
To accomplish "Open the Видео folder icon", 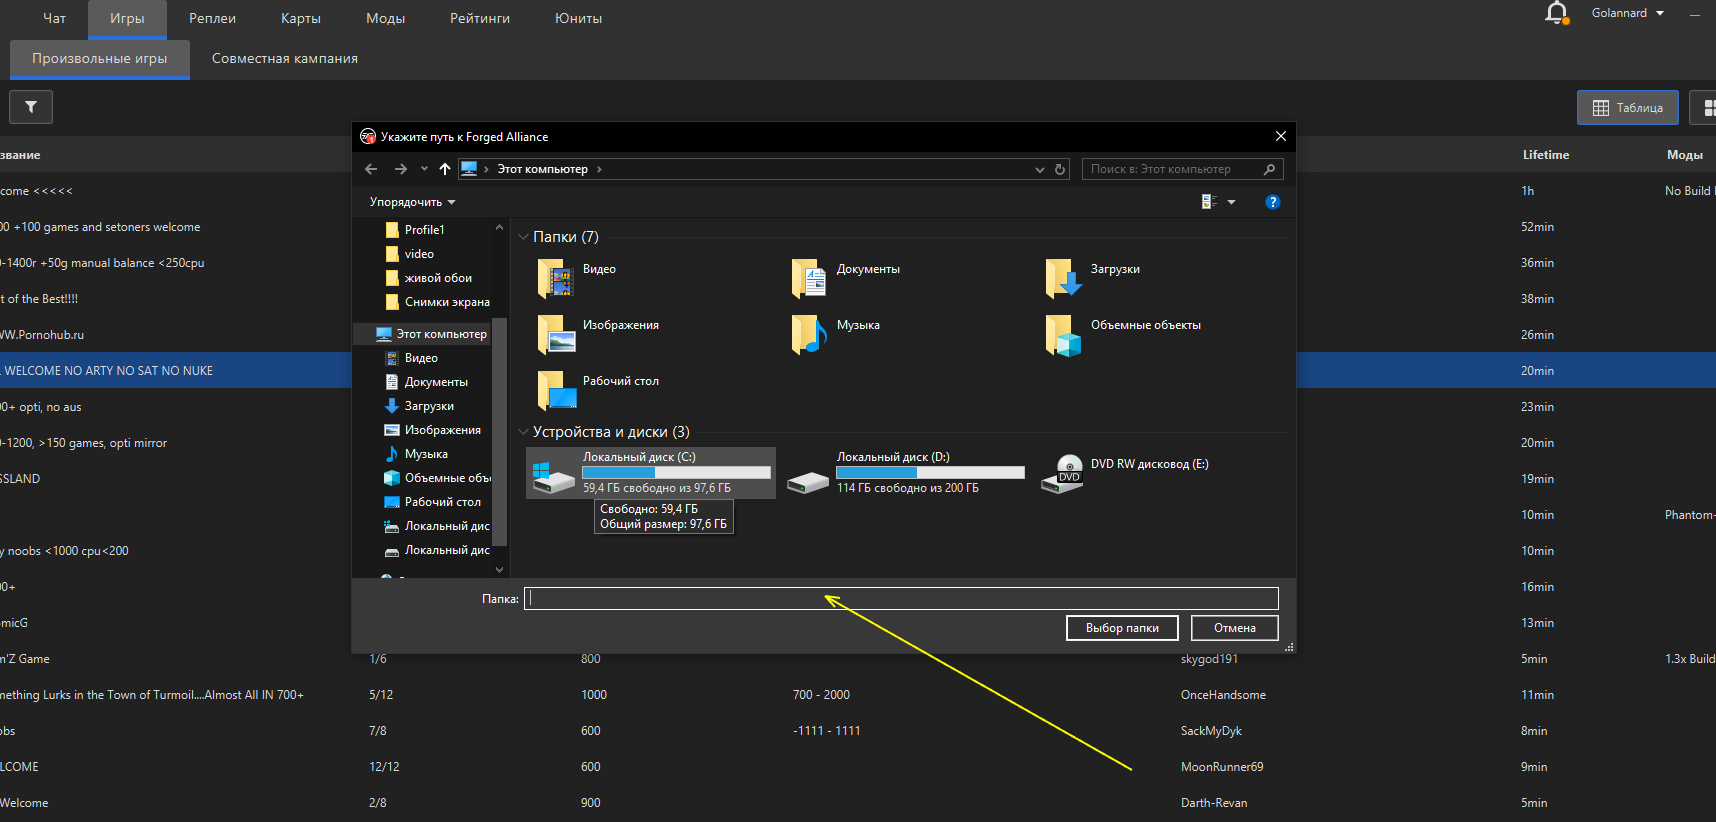I will pyautogui.click(x=556, y=279).
